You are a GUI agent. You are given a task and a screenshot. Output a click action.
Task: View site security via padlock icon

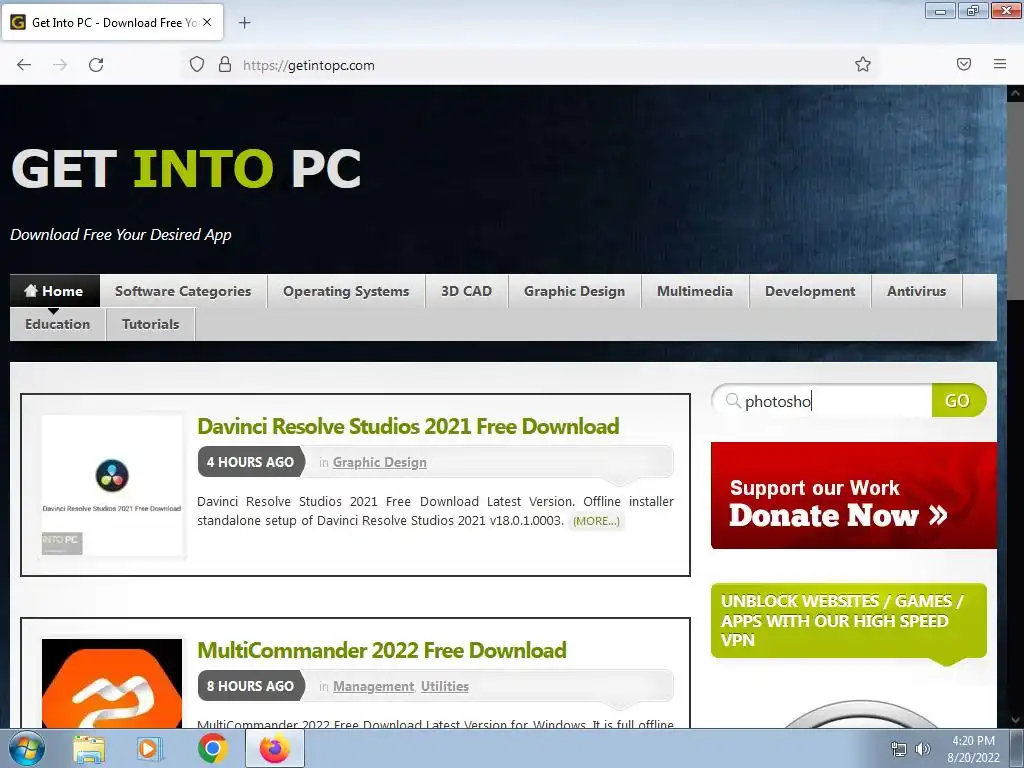[225, 65]
